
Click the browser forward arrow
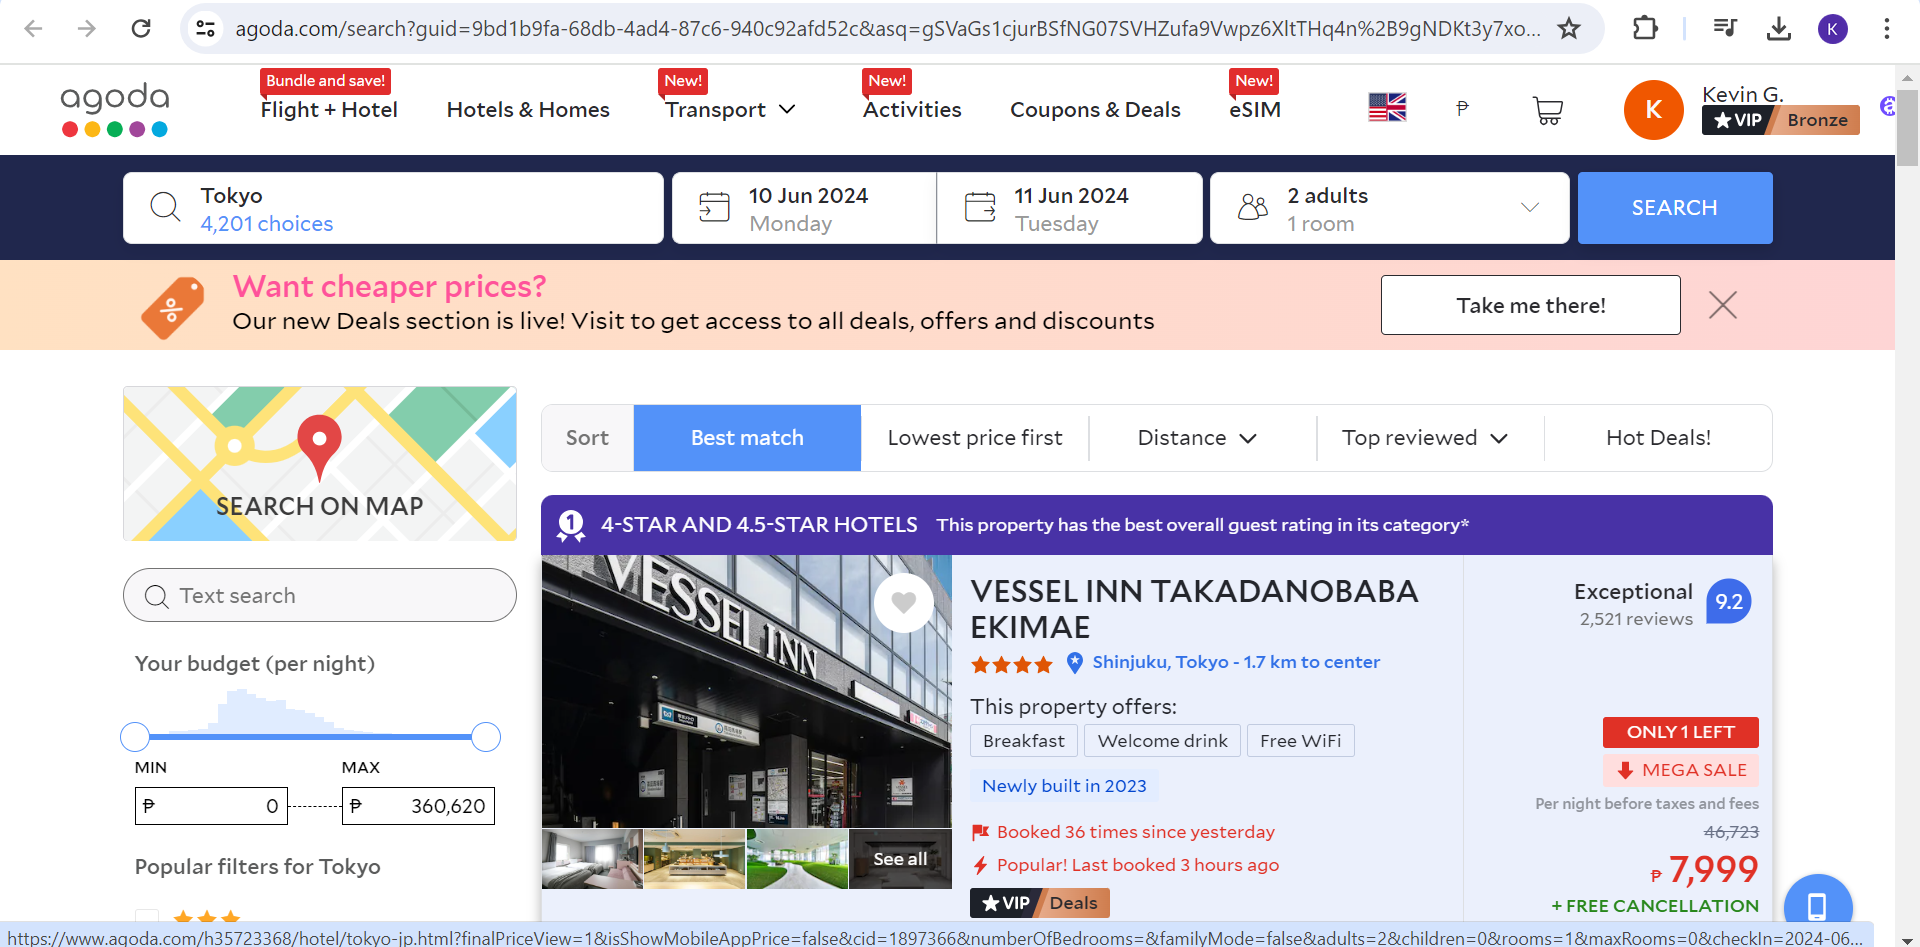tap(87, 28)
